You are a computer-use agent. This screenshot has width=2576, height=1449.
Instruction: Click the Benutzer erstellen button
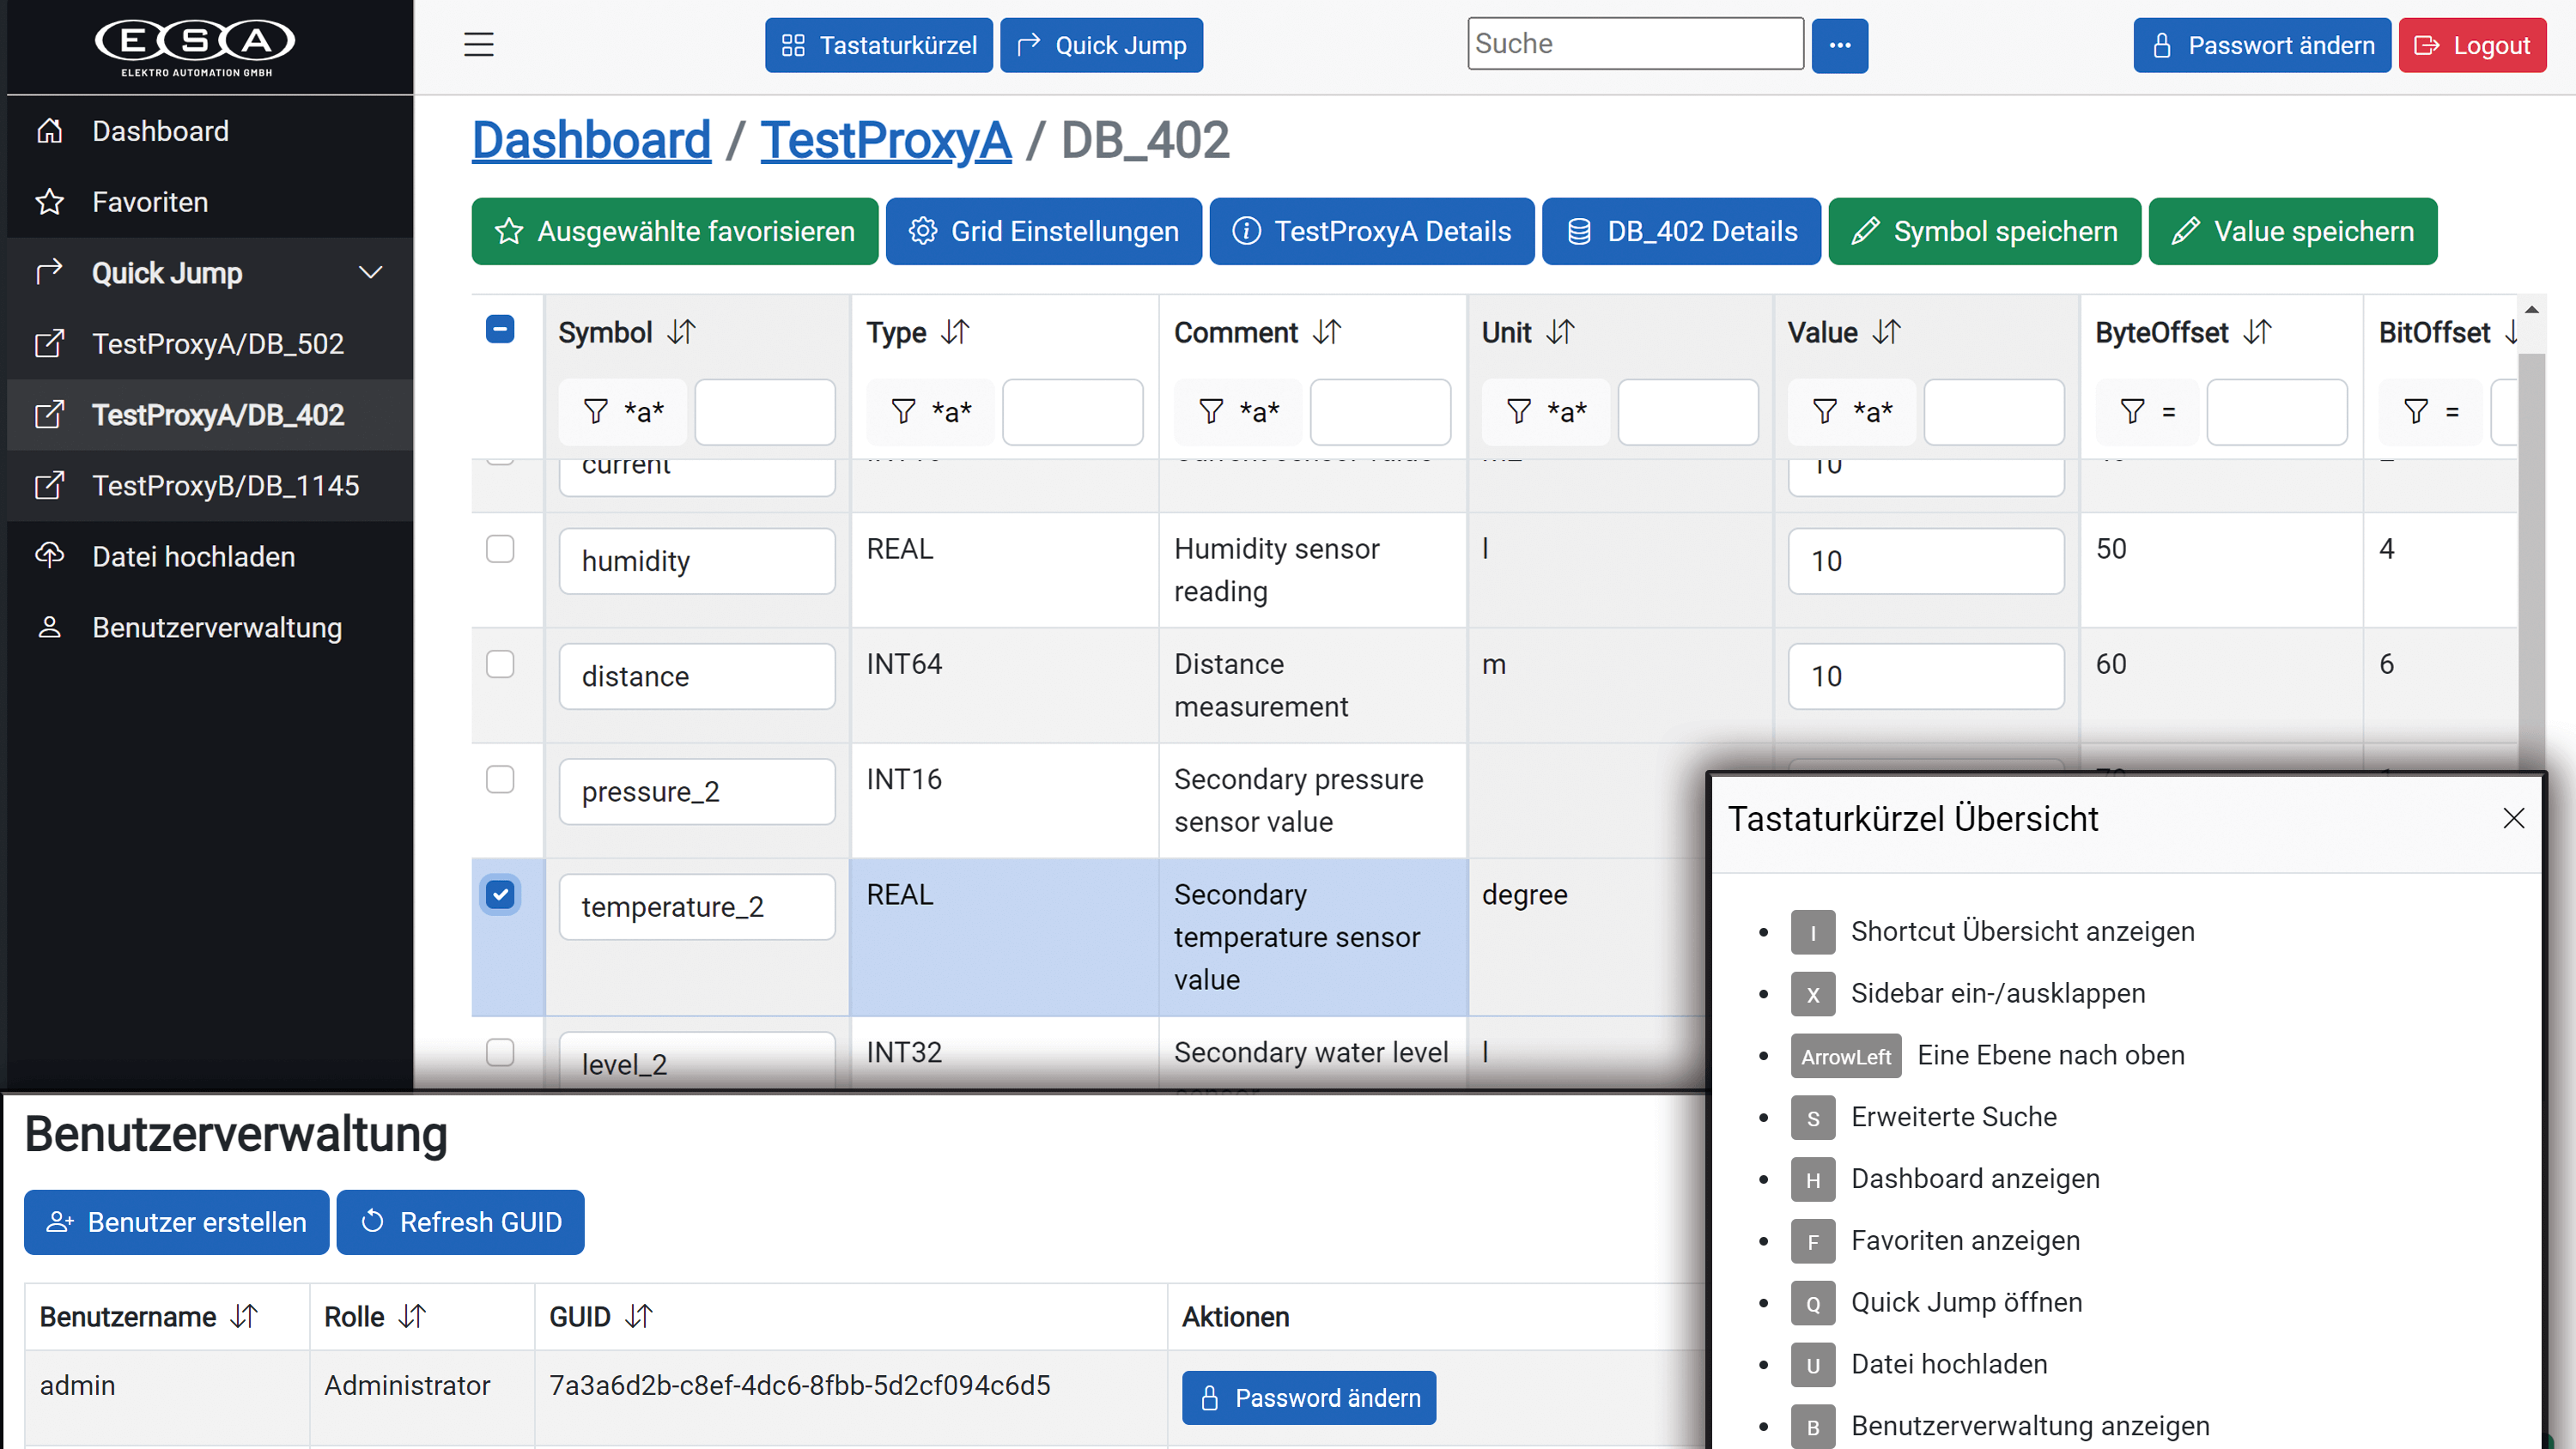[x=176, y=1222]
